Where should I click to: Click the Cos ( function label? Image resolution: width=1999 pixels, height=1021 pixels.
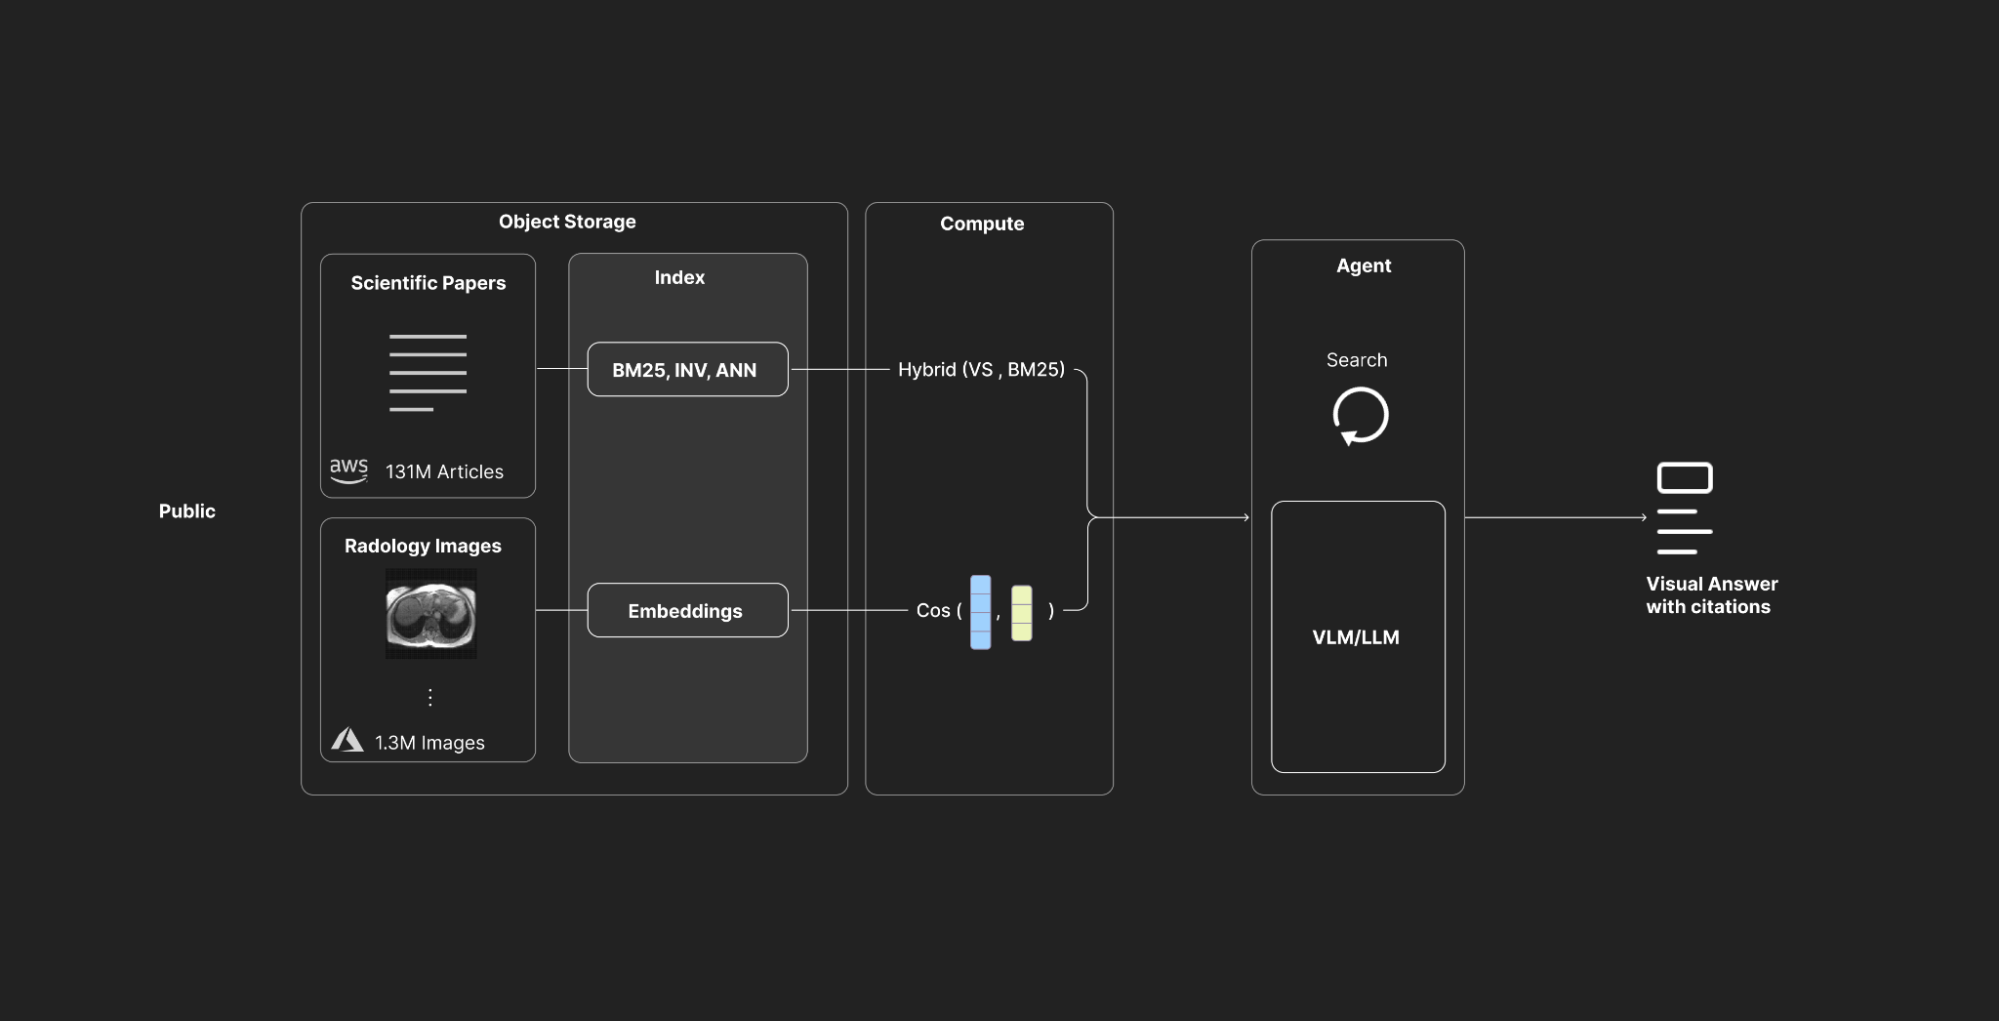(x=939, y=610)
